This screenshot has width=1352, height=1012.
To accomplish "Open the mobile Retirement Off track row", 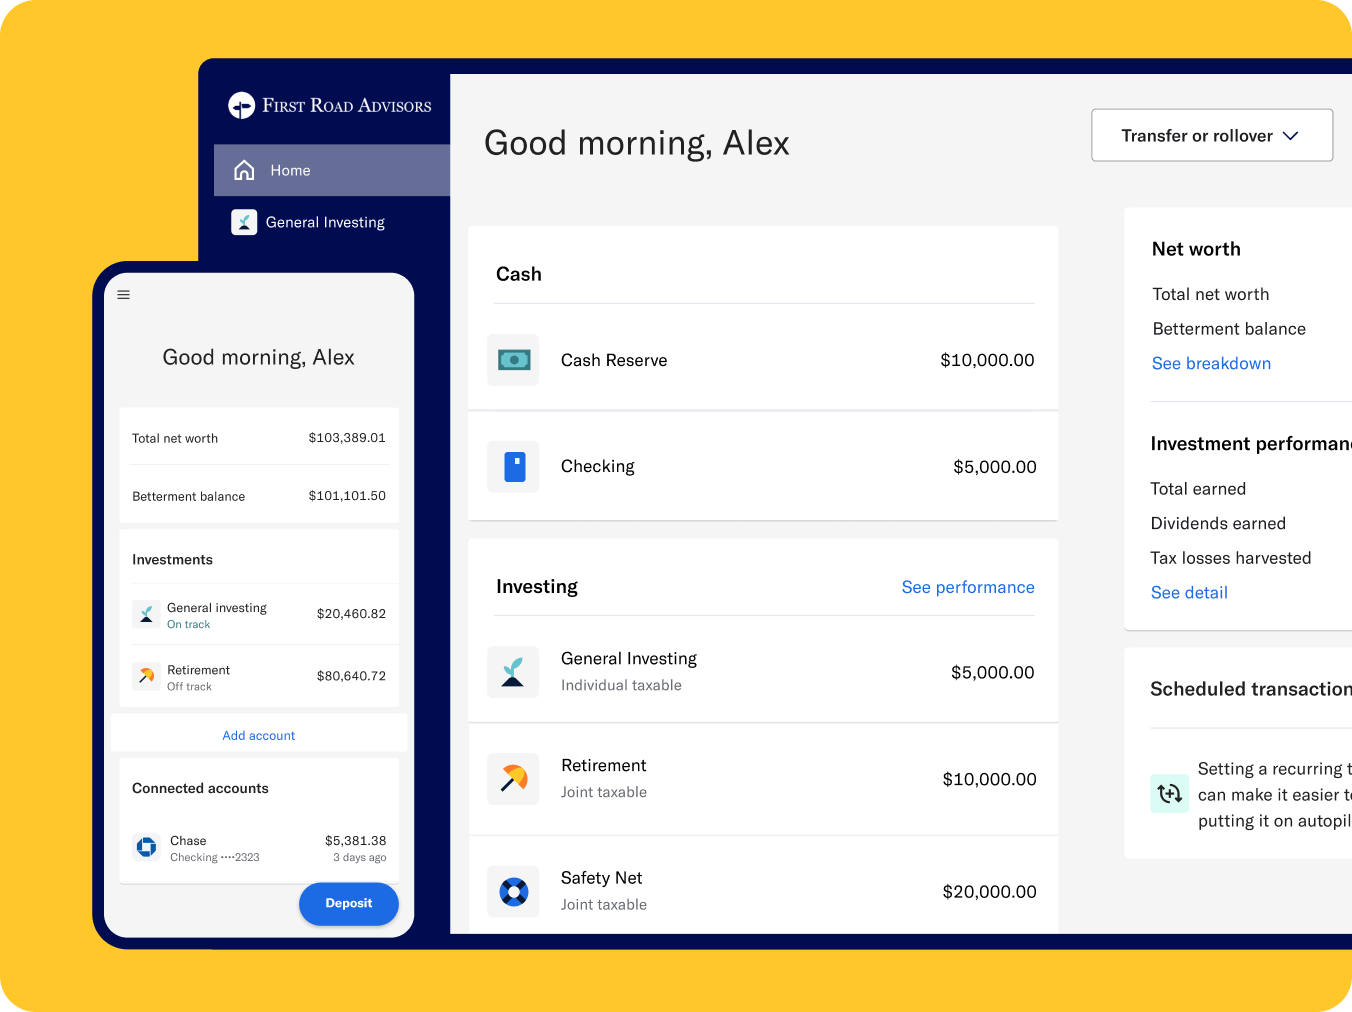I will 259,677.
